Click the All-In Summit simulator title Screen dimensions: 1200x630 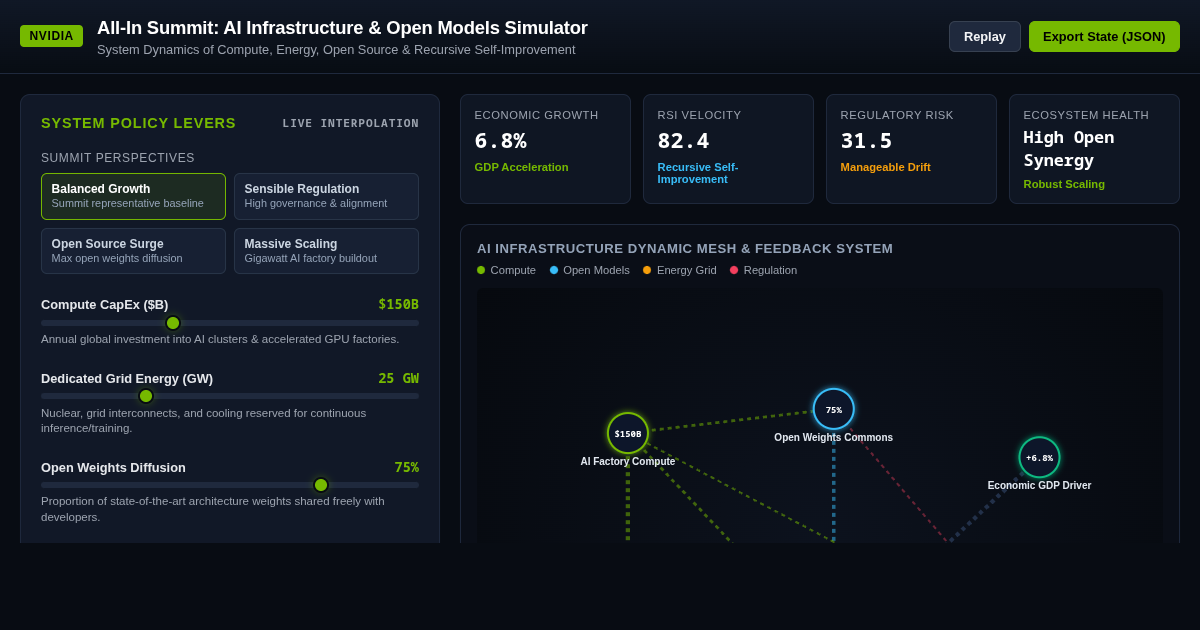342,28
